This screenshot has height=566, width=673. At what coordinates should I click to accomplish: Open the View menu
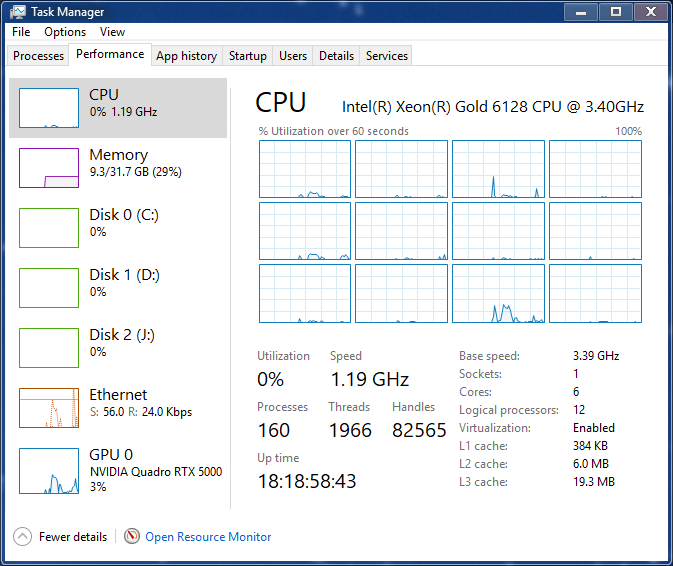pyautogui.click(x=112, y=32)
